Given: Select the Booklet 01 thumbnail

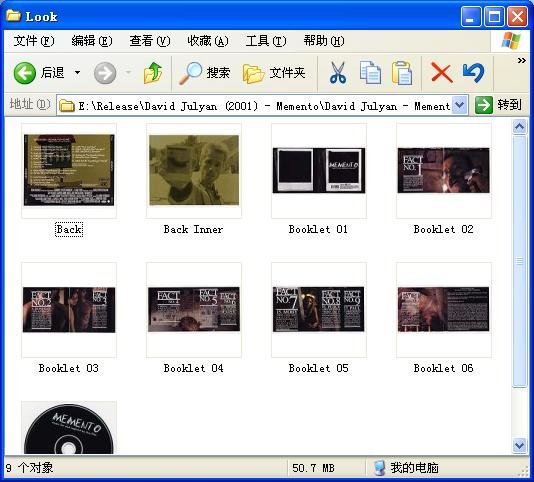Looking at the screenshot, I should tap(319, 170).
